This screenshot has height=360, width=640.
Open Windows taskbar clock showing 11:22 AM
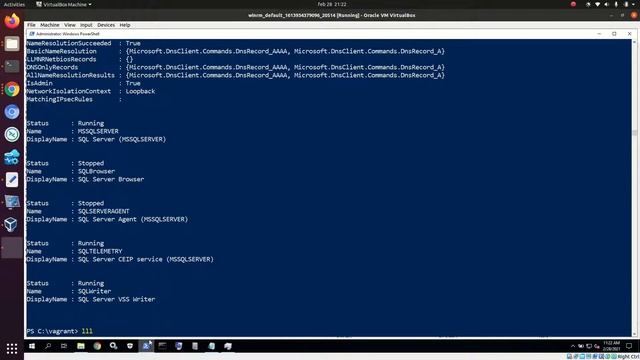(x=611, y=346)
